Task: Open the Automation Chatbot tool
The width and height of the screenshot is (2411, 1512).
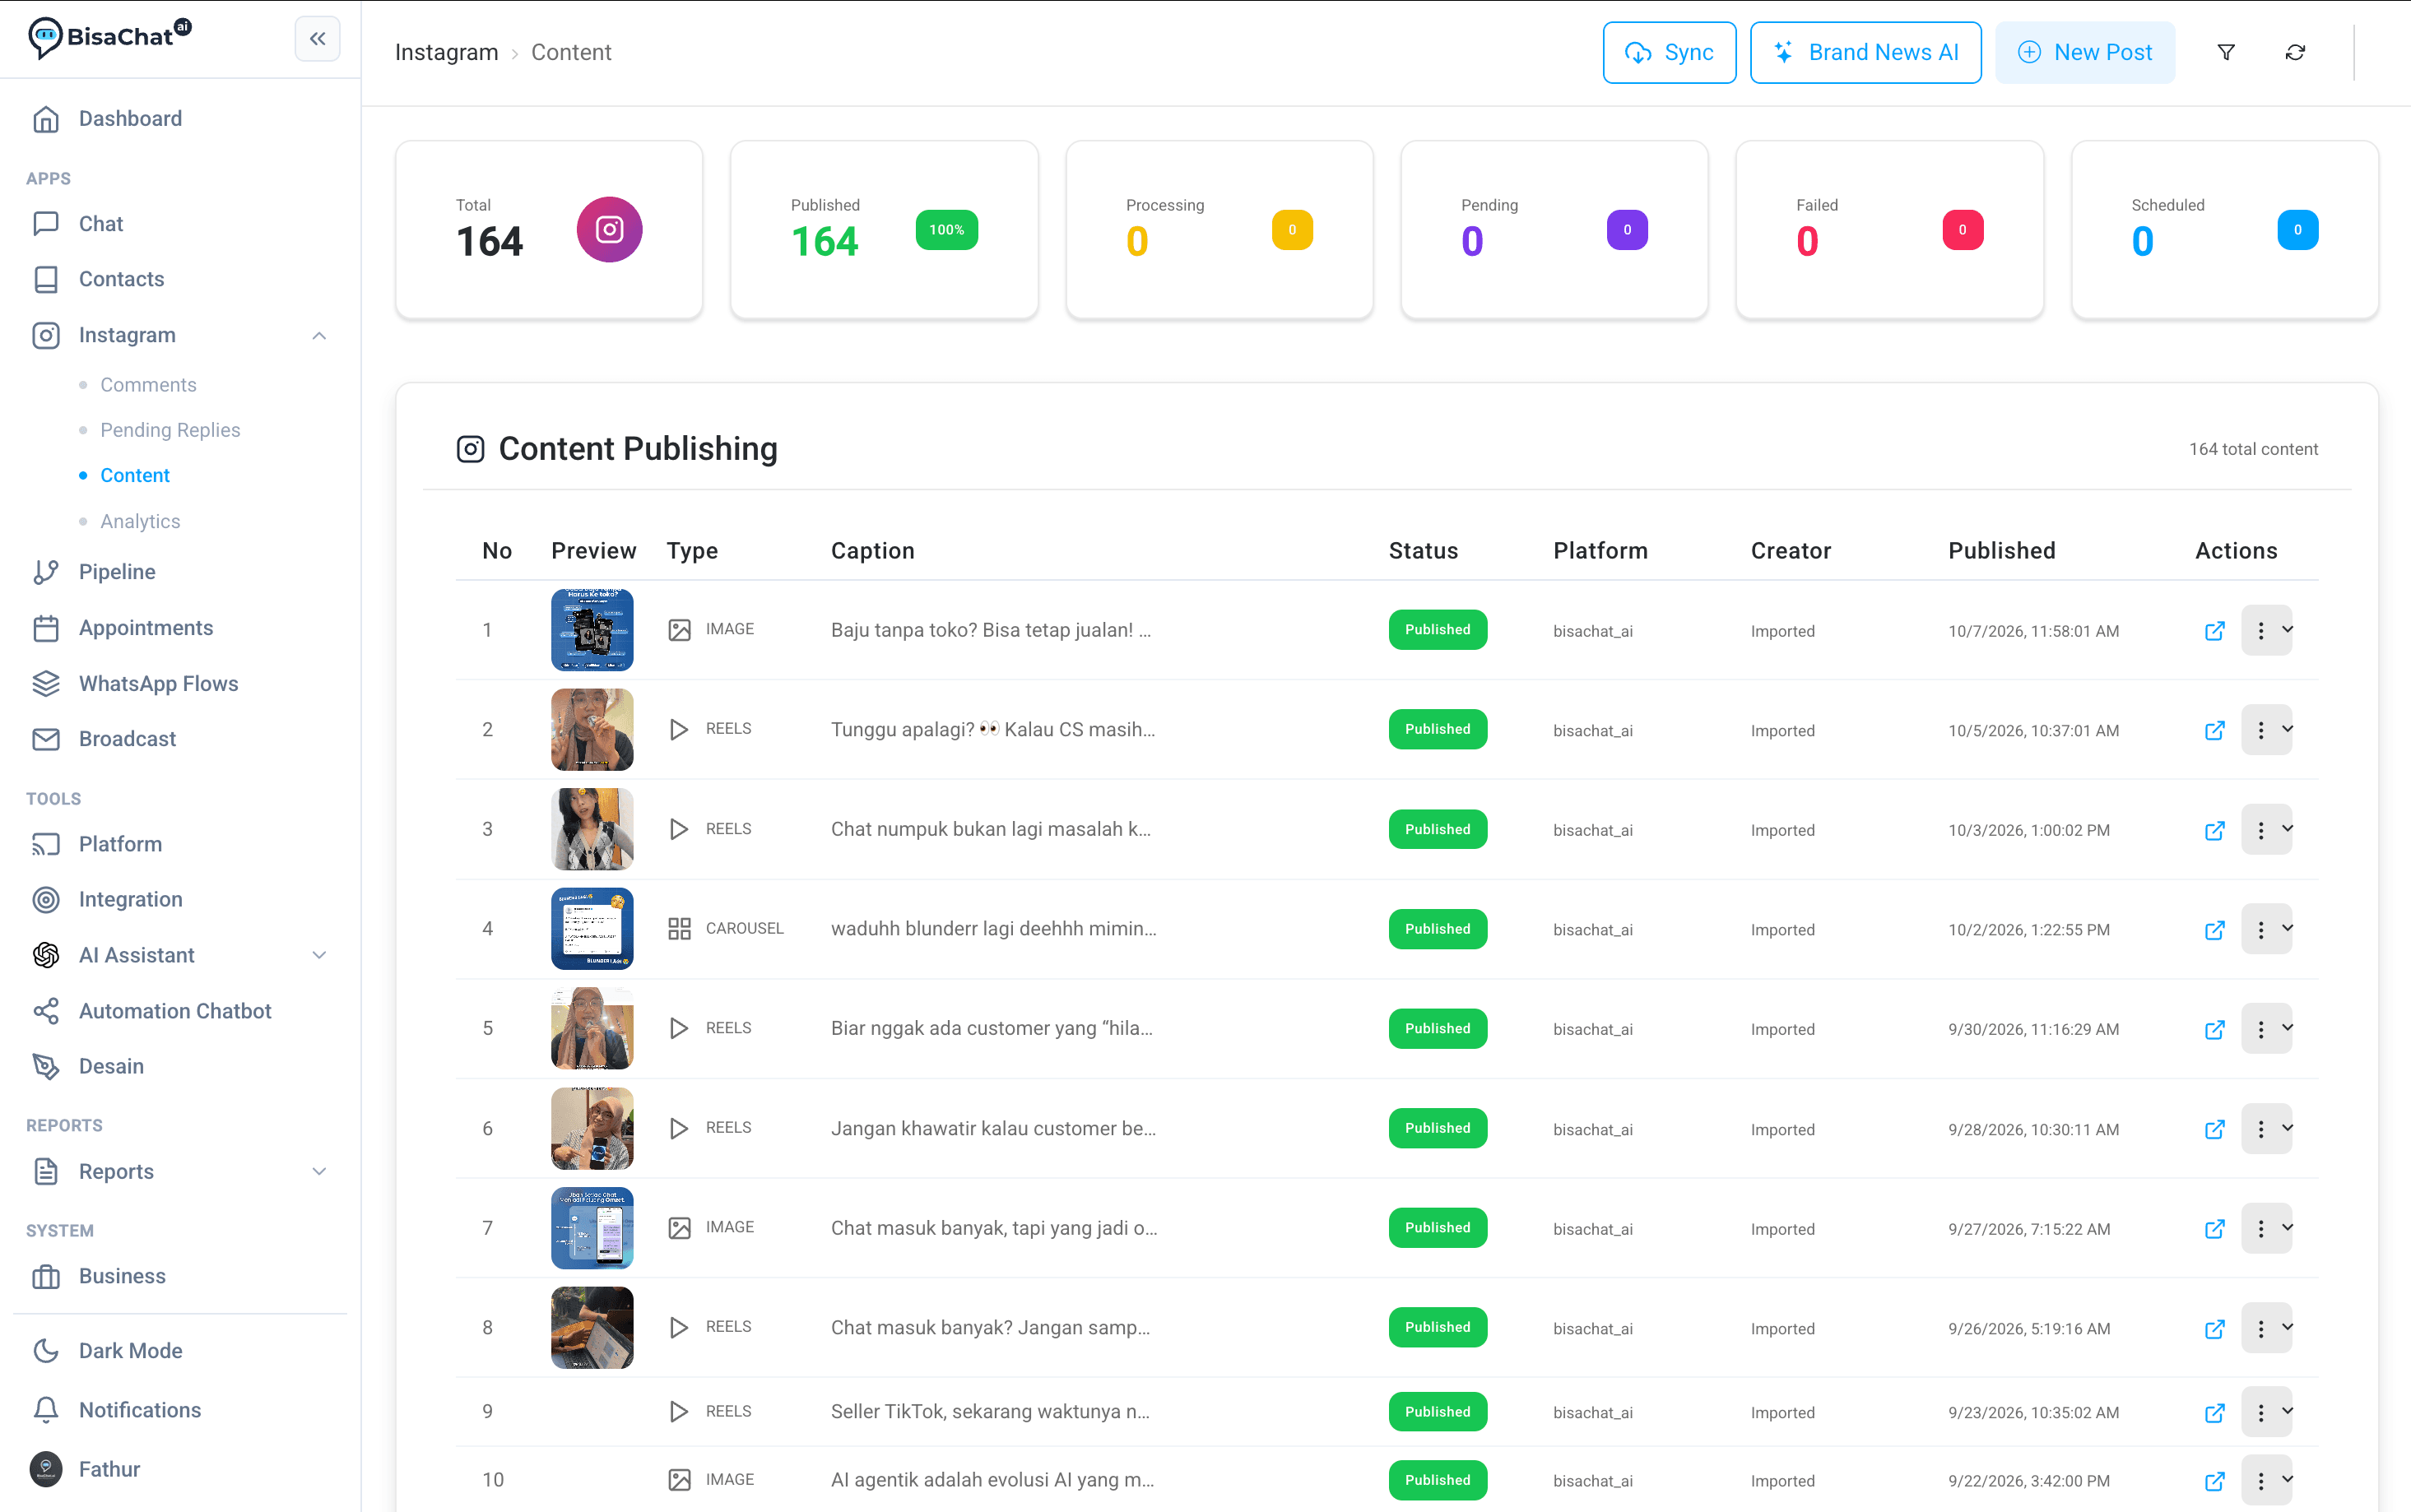Action: tap(175, 1011)
